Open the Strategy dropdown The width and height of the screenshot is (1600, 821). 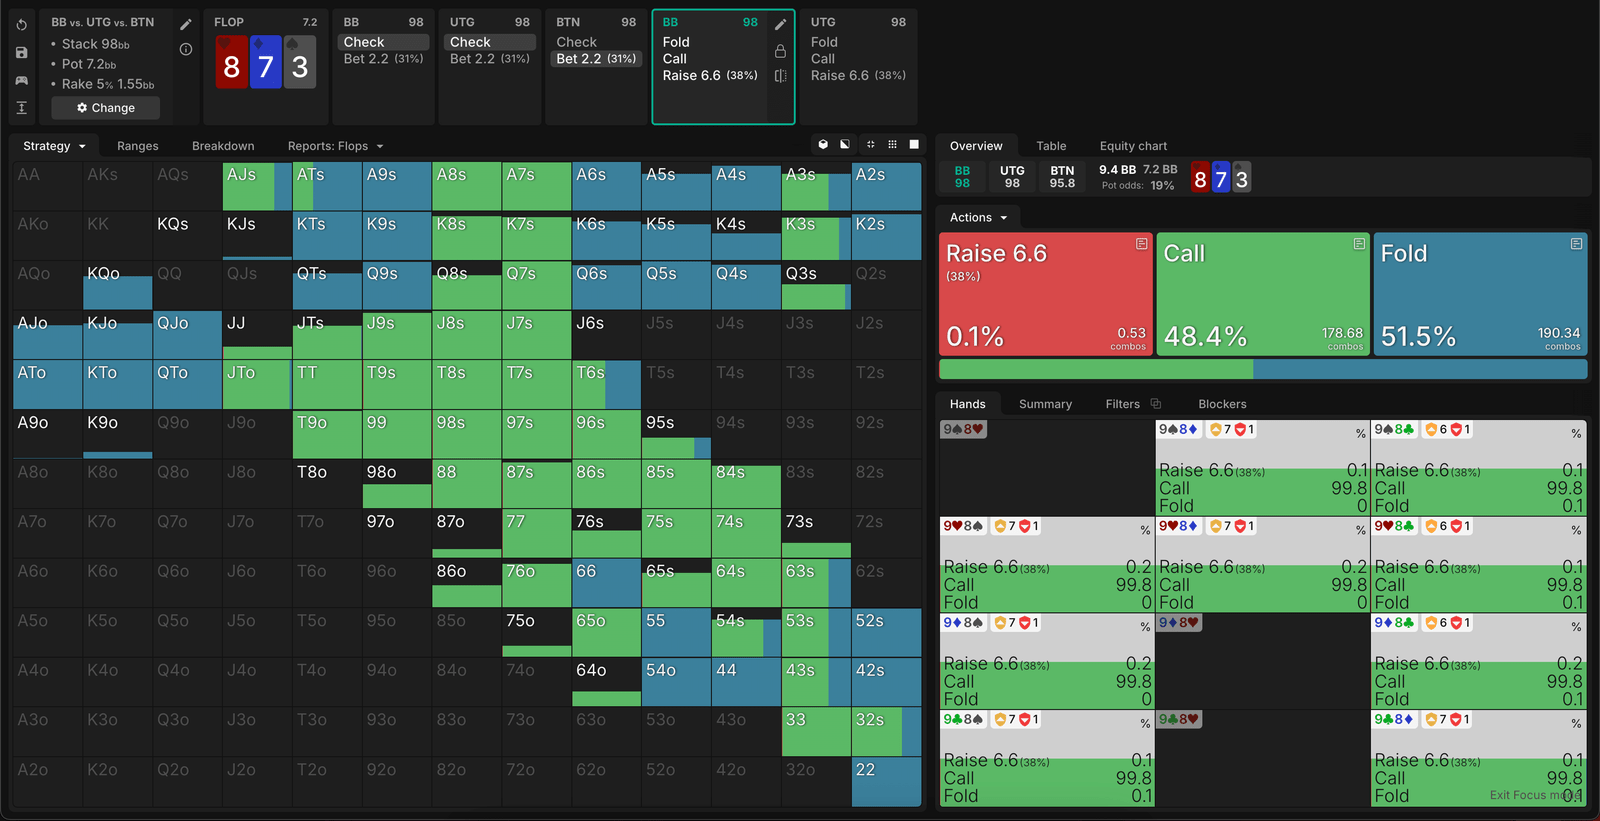(x=54, y=146)
